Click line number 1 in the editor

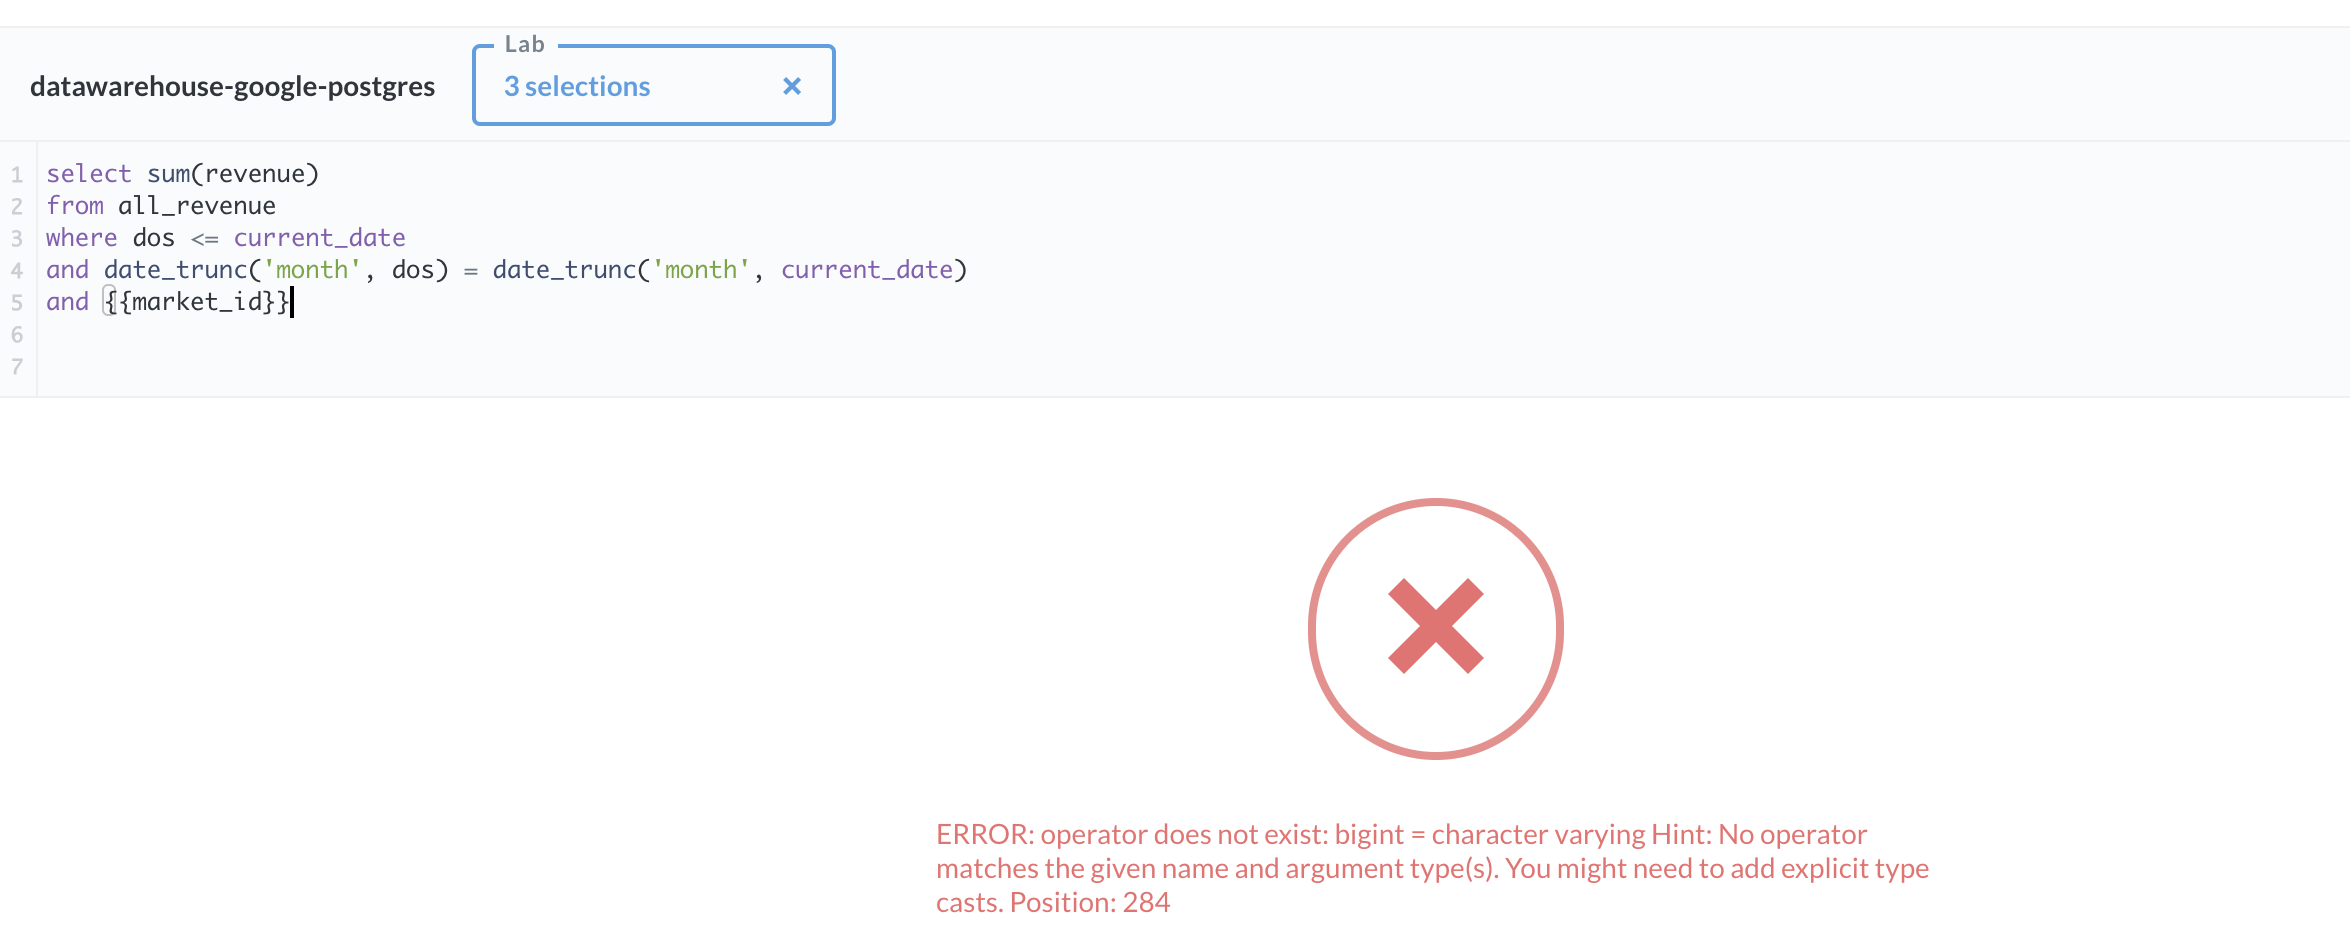(16, 172)
